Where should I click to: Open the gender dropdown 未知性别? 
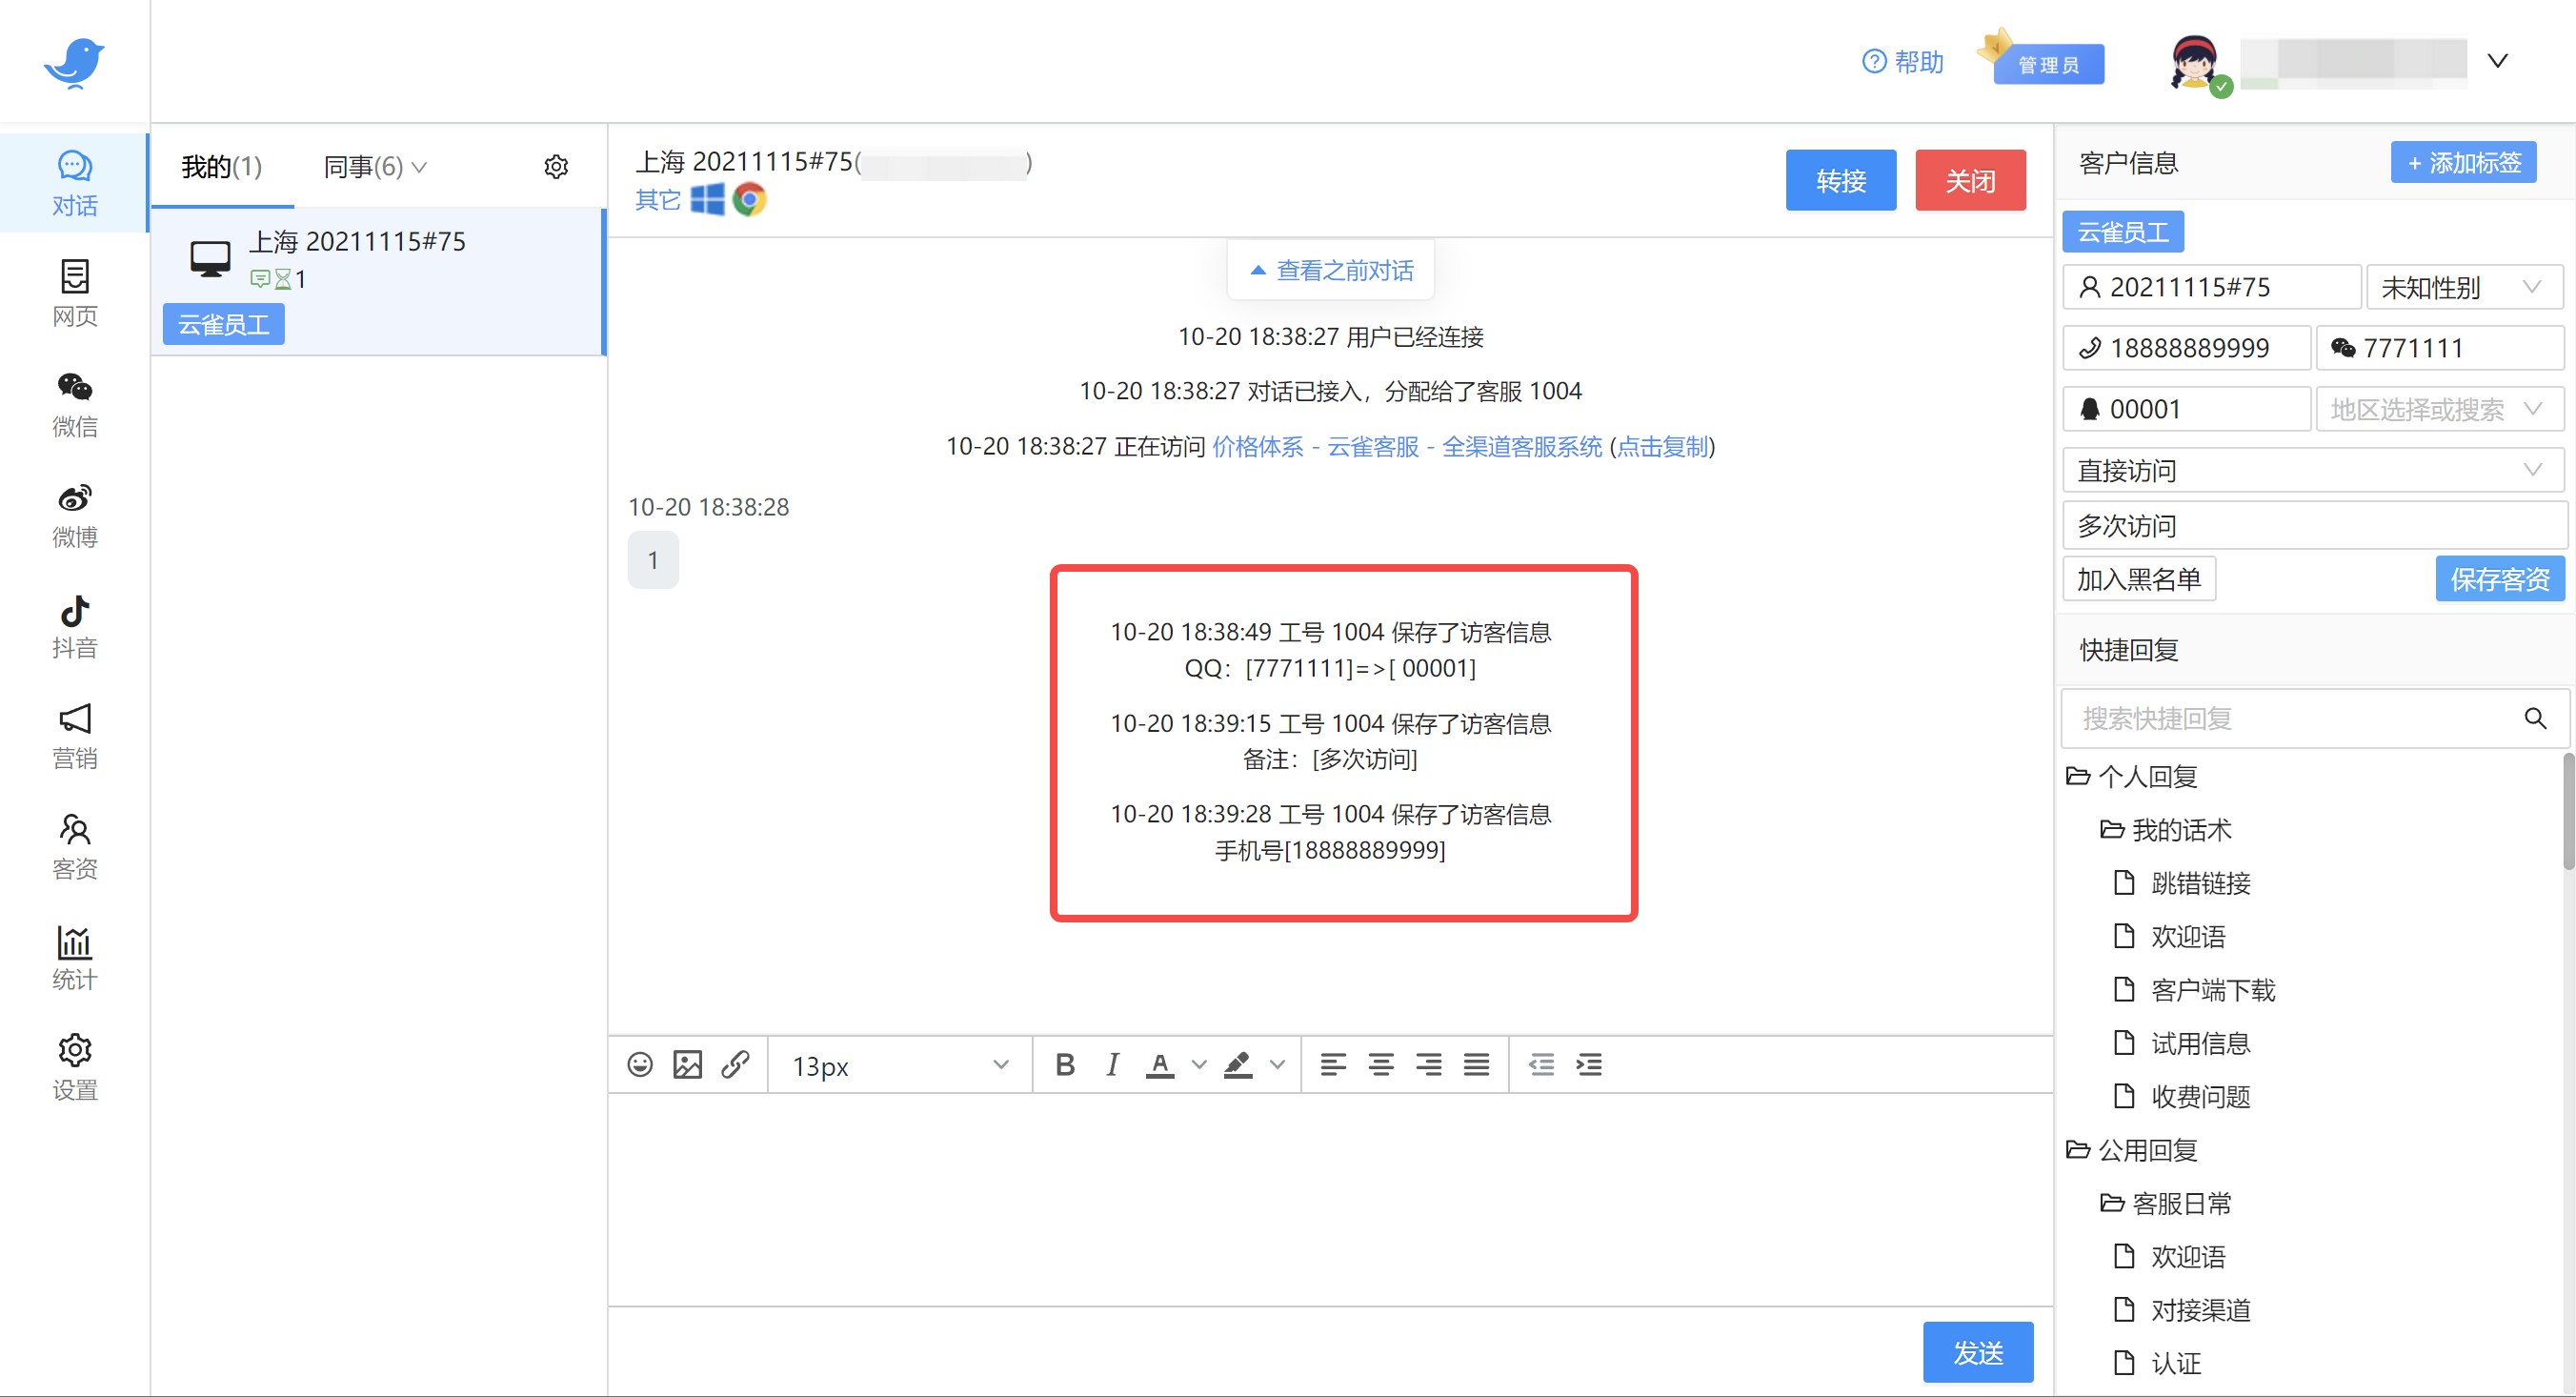pos(2462,288)
